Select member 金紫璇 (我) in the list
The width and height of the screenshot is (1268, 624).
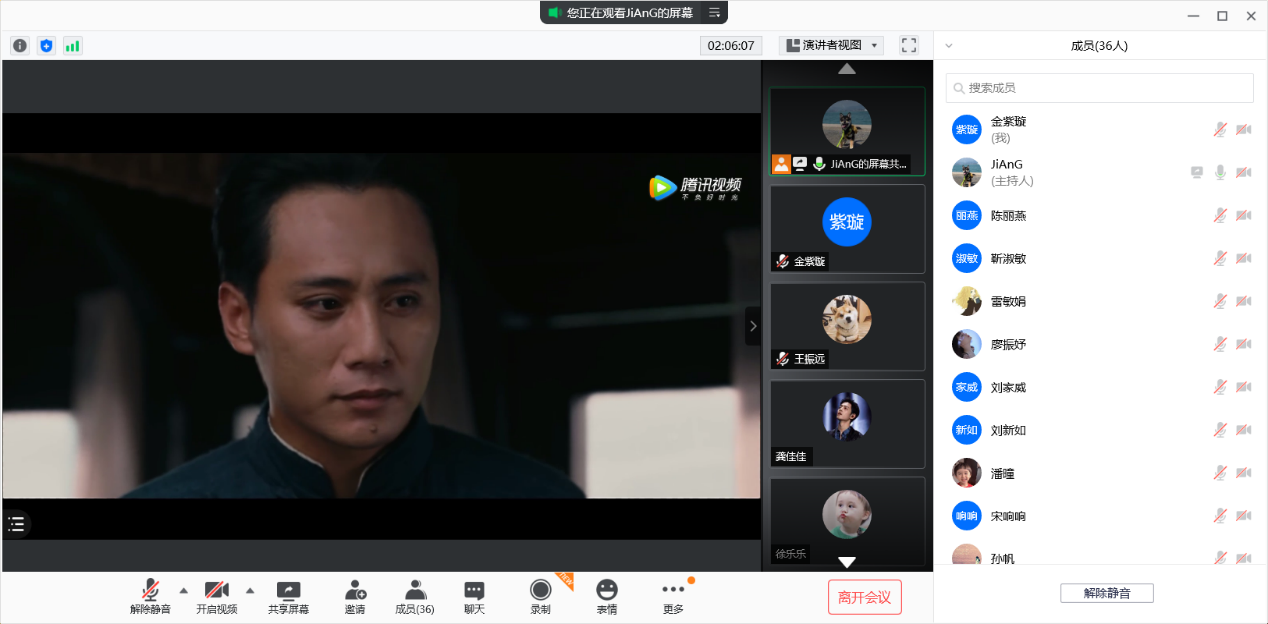click(x=1100, y=129)
